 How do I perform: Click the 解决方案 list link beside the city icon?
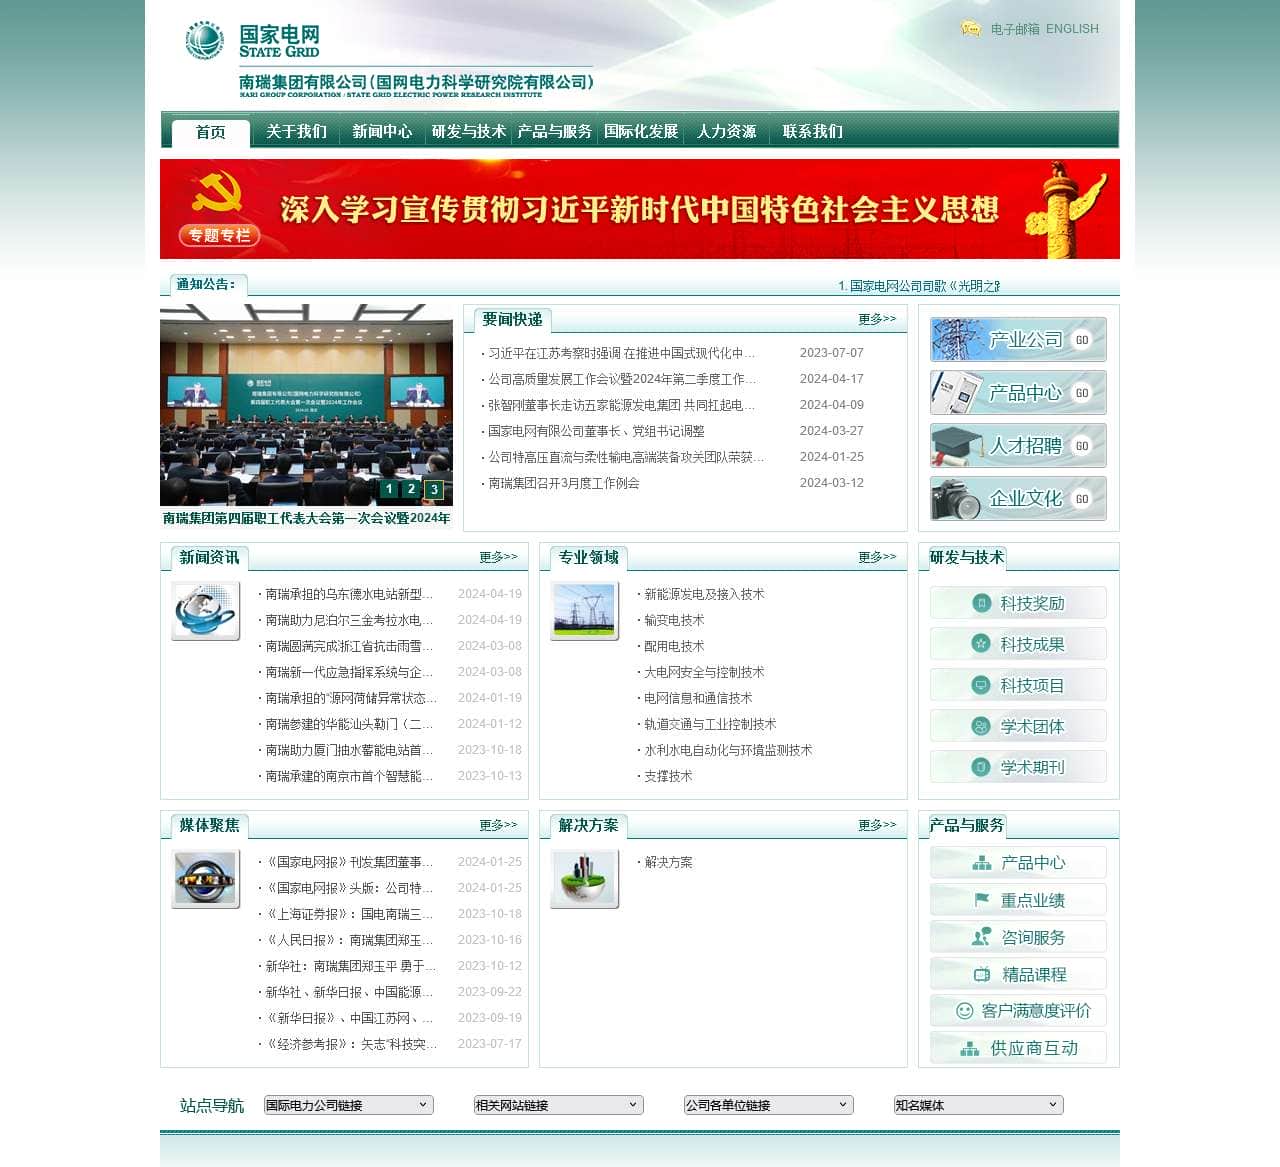tap(668, 862)
